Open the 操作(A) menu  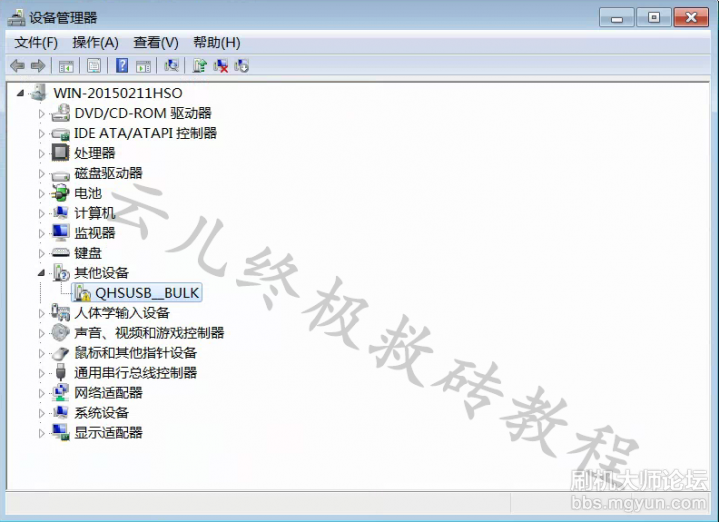[95, 43]
